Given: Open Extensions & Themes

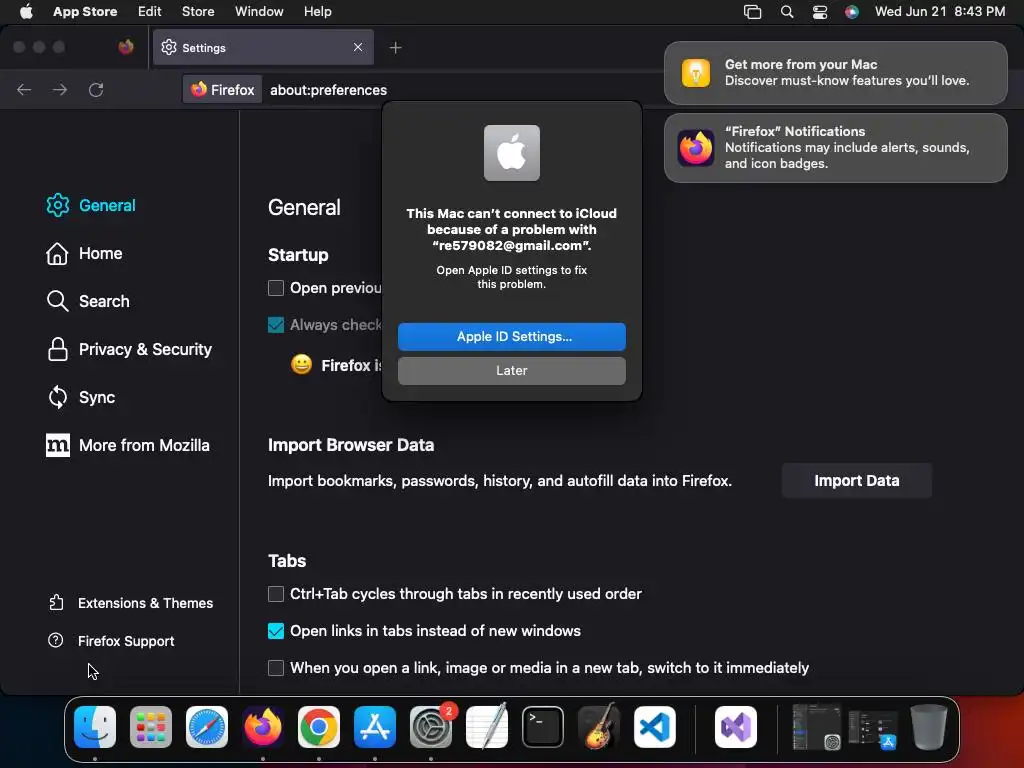Looking at the screenshot, I should pos(131,603).
